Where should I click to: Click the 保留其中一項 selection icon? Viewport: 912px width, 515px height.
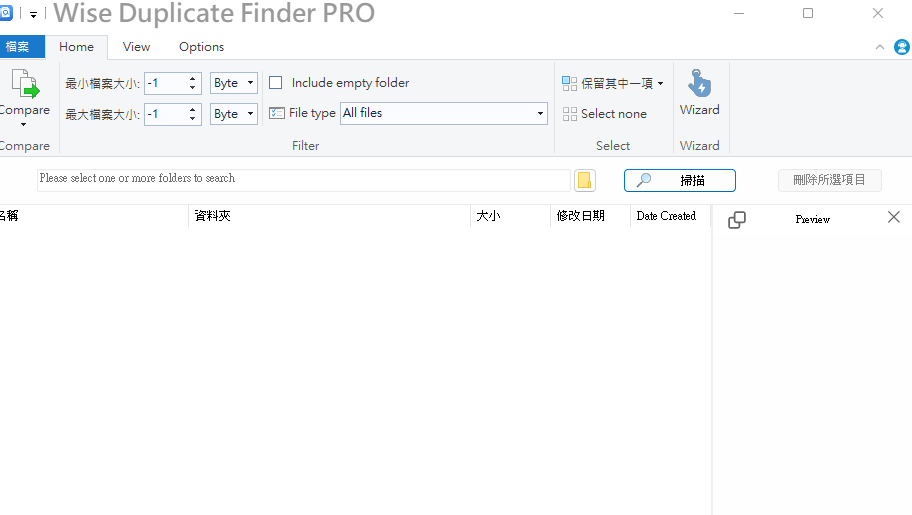(569, 84)
